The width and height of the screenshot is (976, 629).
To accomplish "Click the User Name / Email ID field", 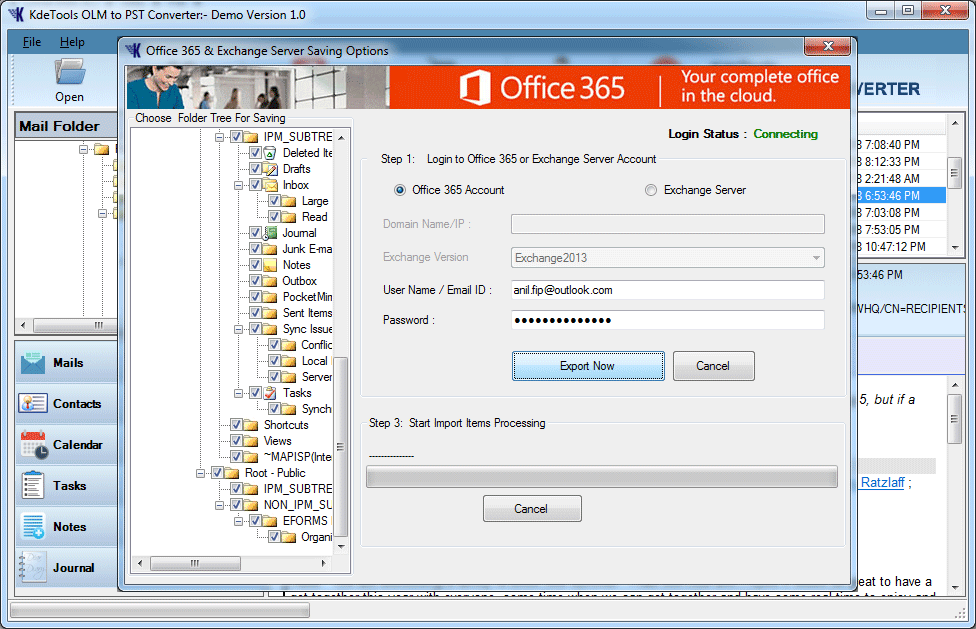I will (x=668, y=290).
